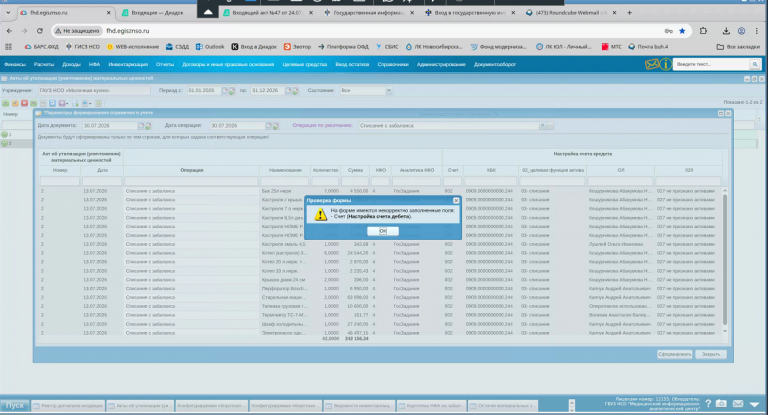Screen dimensions: 768x415
Task: Open the Состояние dropdown
Action: [x=388, y=91]
